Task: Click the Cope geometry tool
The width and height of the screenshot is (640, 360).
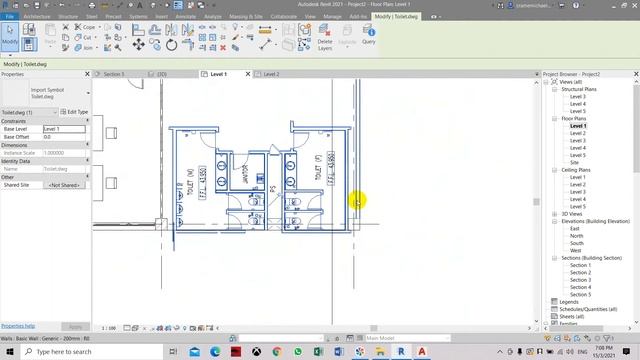Action: click(85, 27)
